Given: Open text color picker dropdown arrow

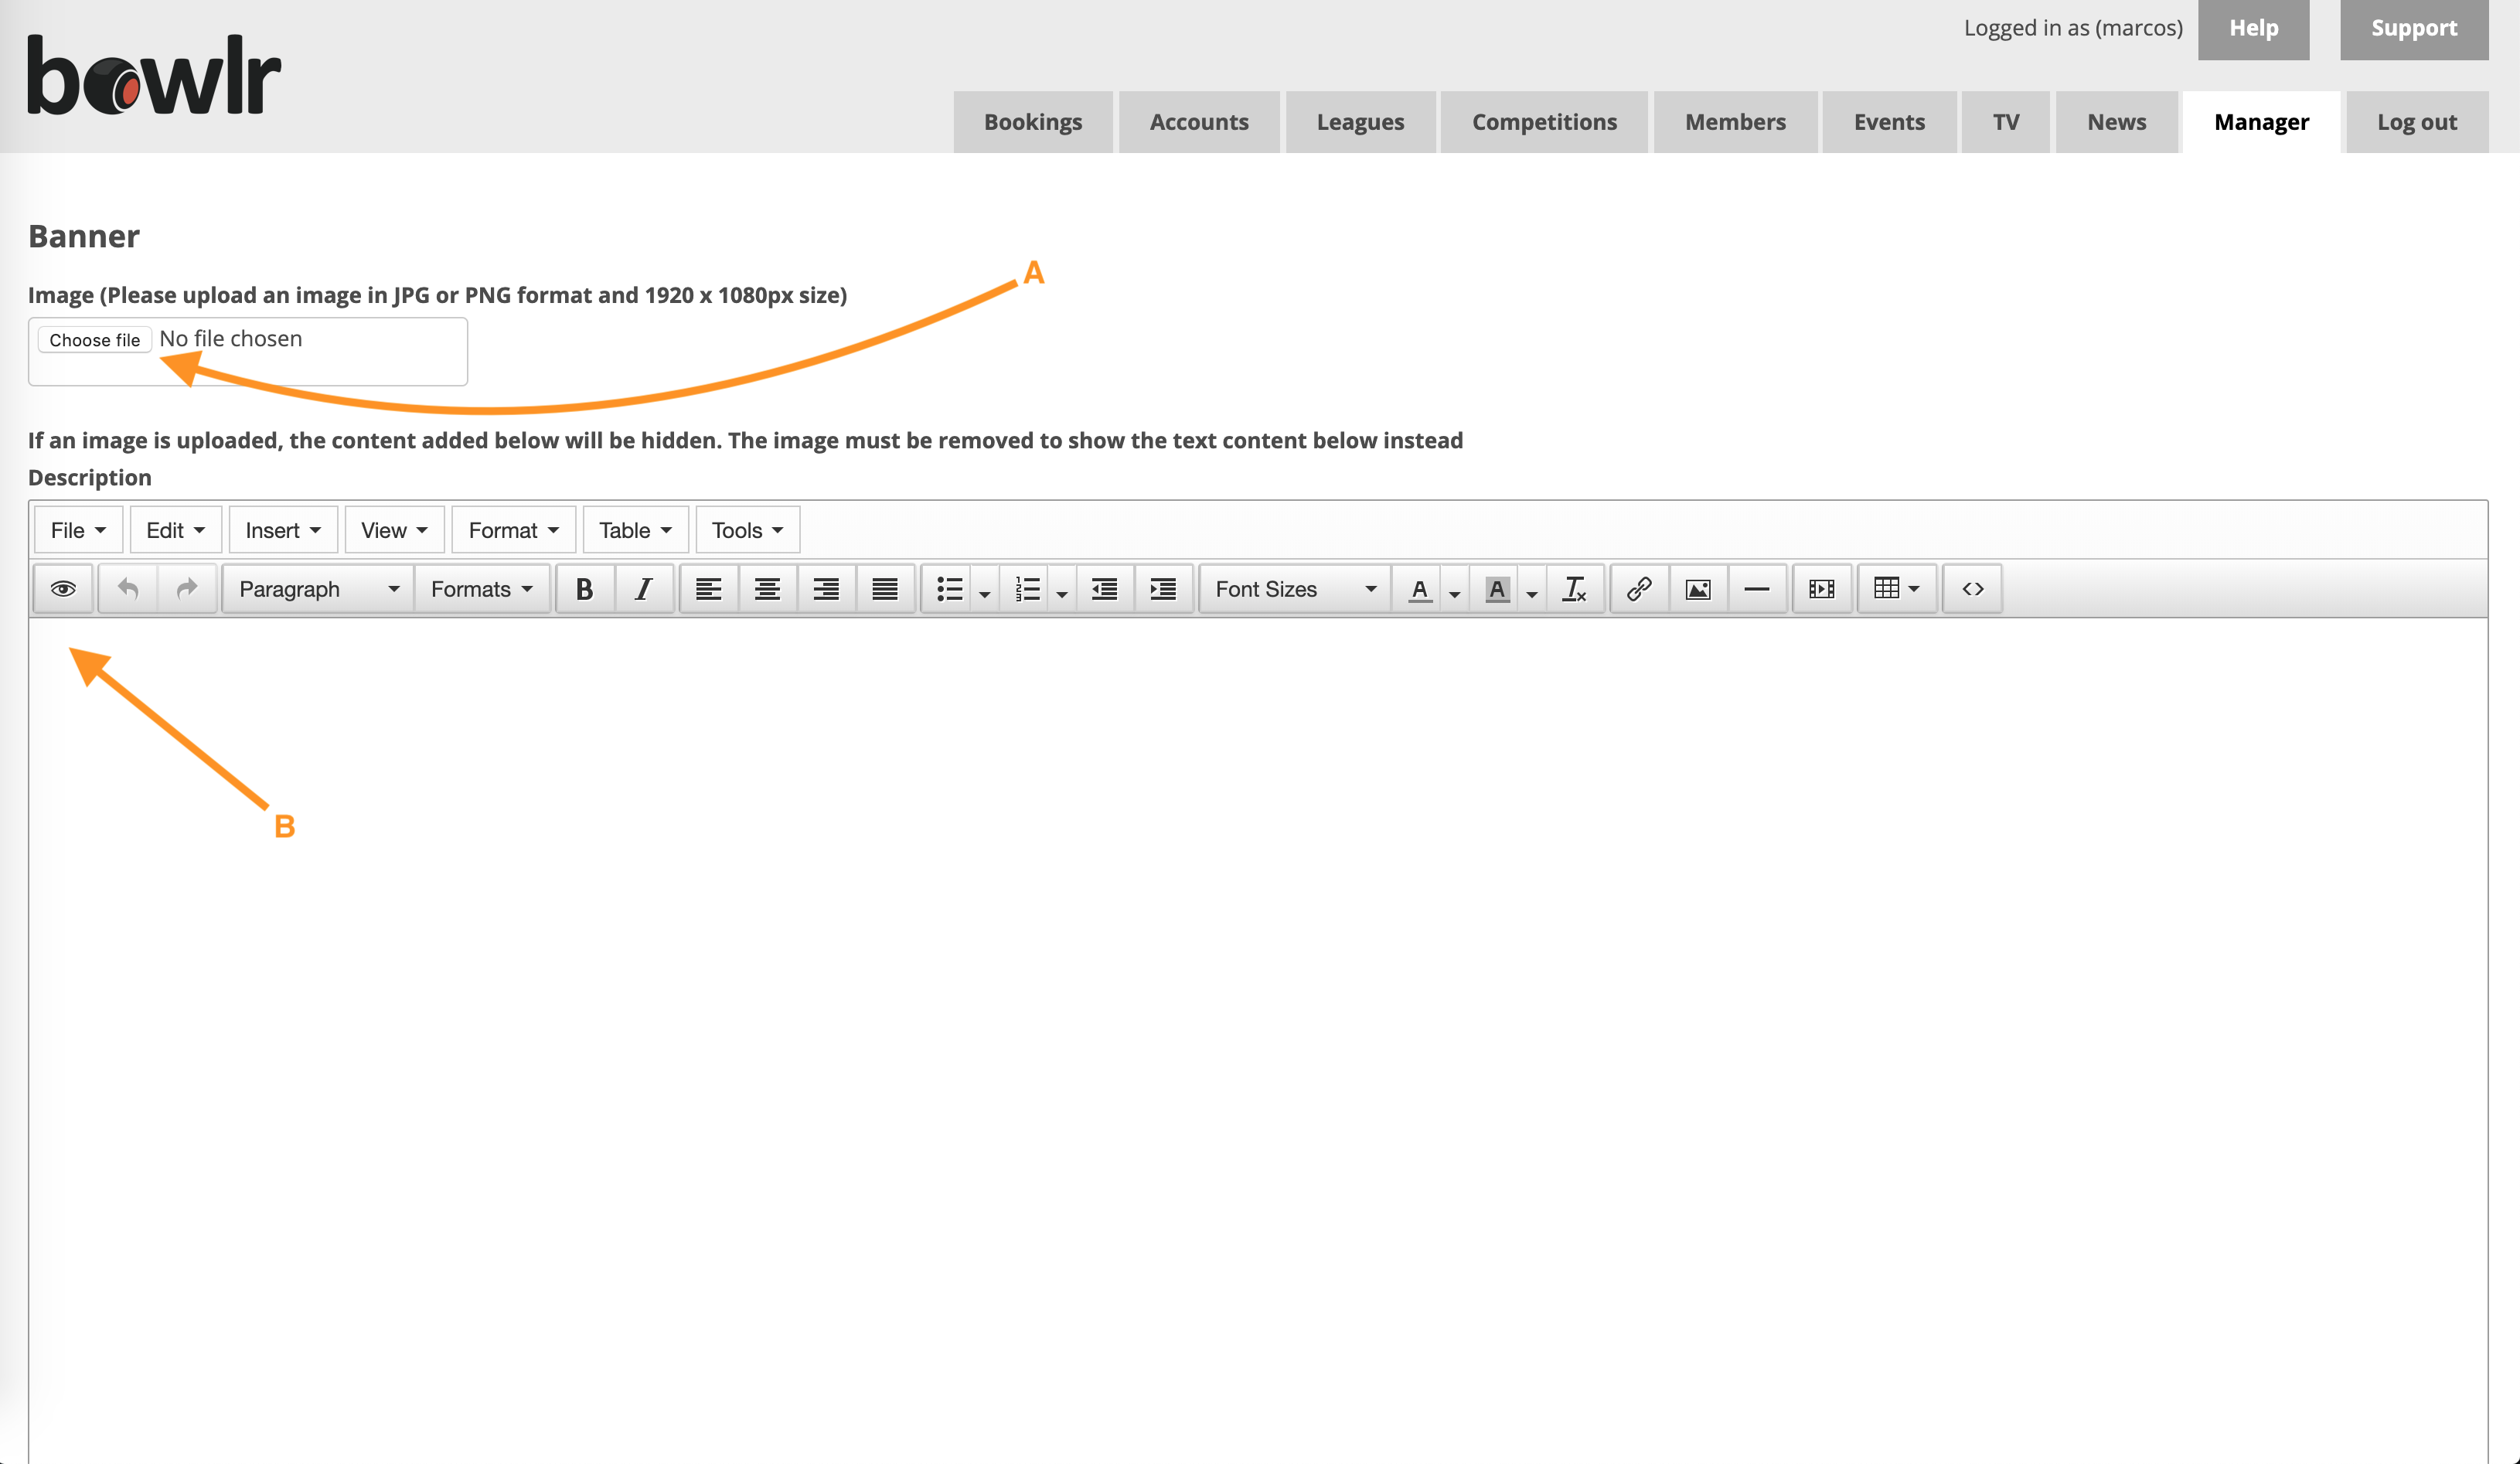Looking at the screenshot, I should [x=1455, y=590].
